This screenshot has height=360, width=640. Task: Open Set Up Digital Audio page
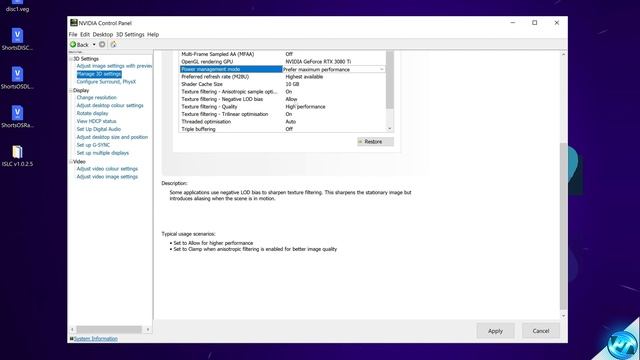click(x=99, y=129)
